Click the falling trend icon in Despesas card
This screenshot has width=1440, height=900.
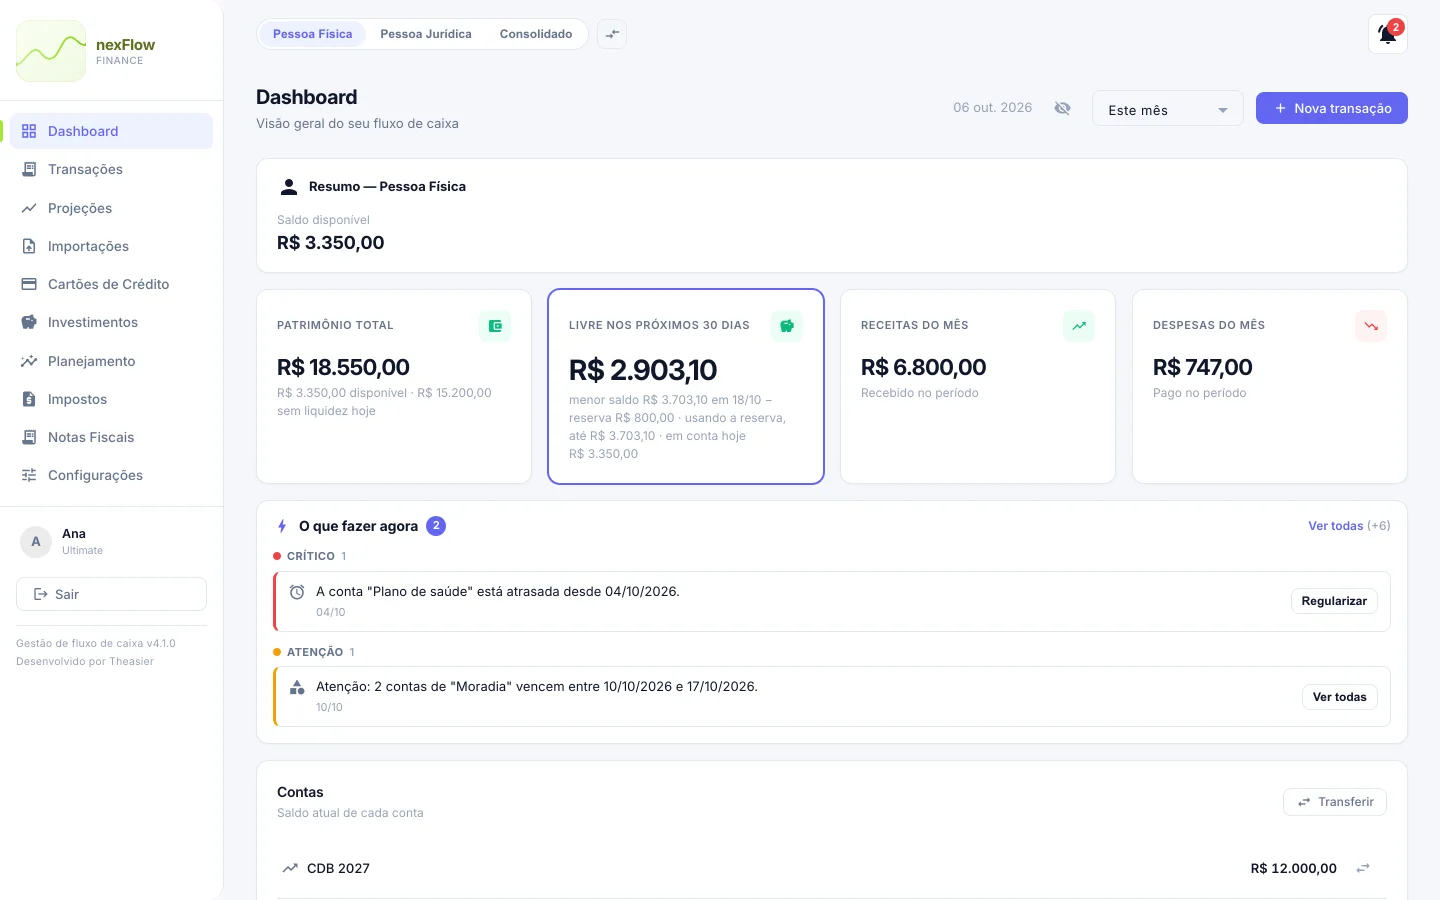pos(1371,326)
